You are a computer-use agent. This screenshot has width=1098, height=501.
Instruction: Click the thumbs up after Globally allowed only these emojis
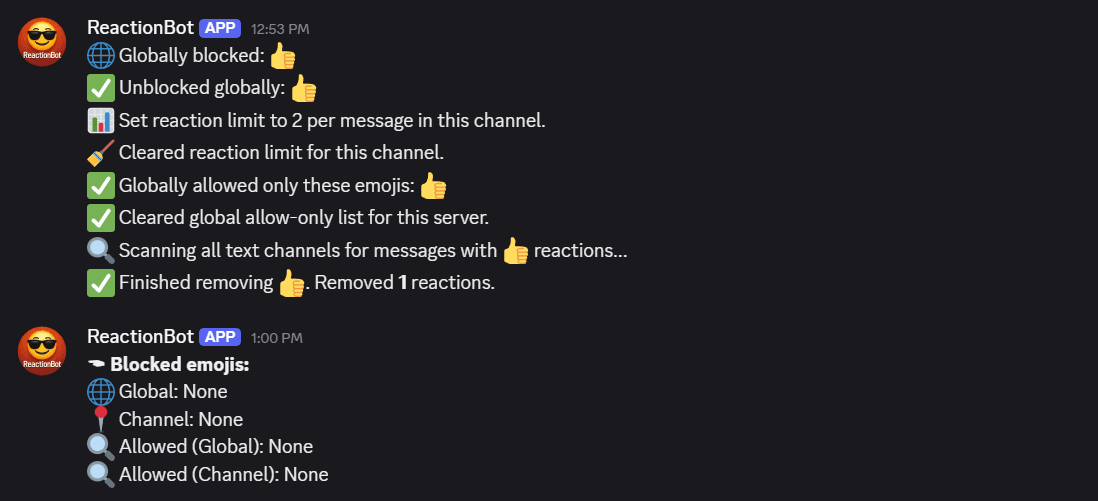point(433,186)
